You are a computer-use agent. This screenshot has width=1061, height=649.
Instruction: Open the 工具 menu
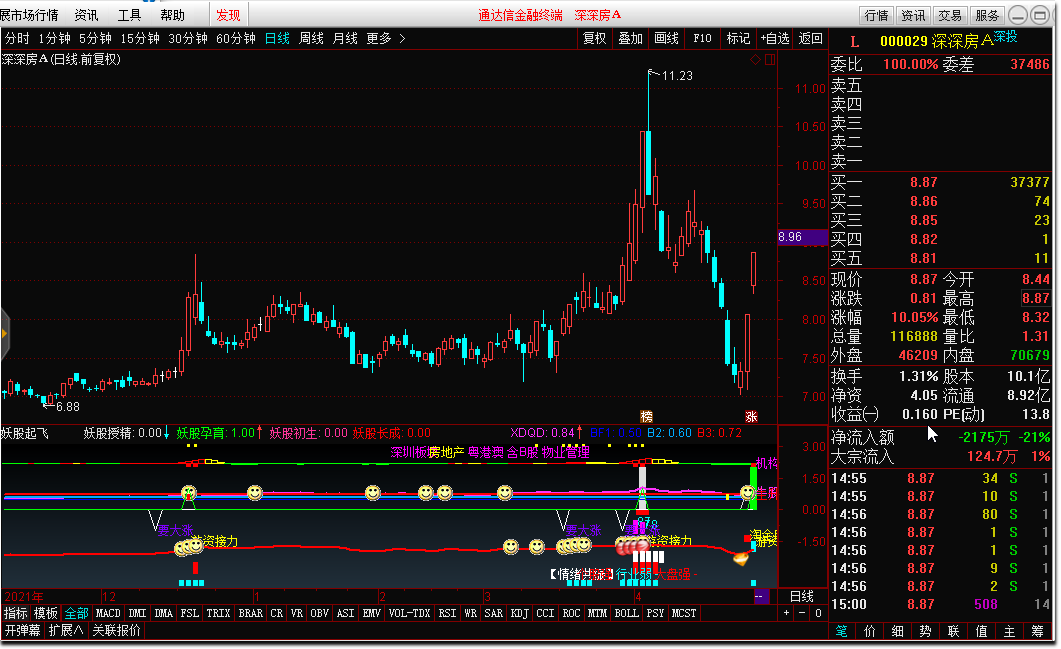tap(129, 15)
